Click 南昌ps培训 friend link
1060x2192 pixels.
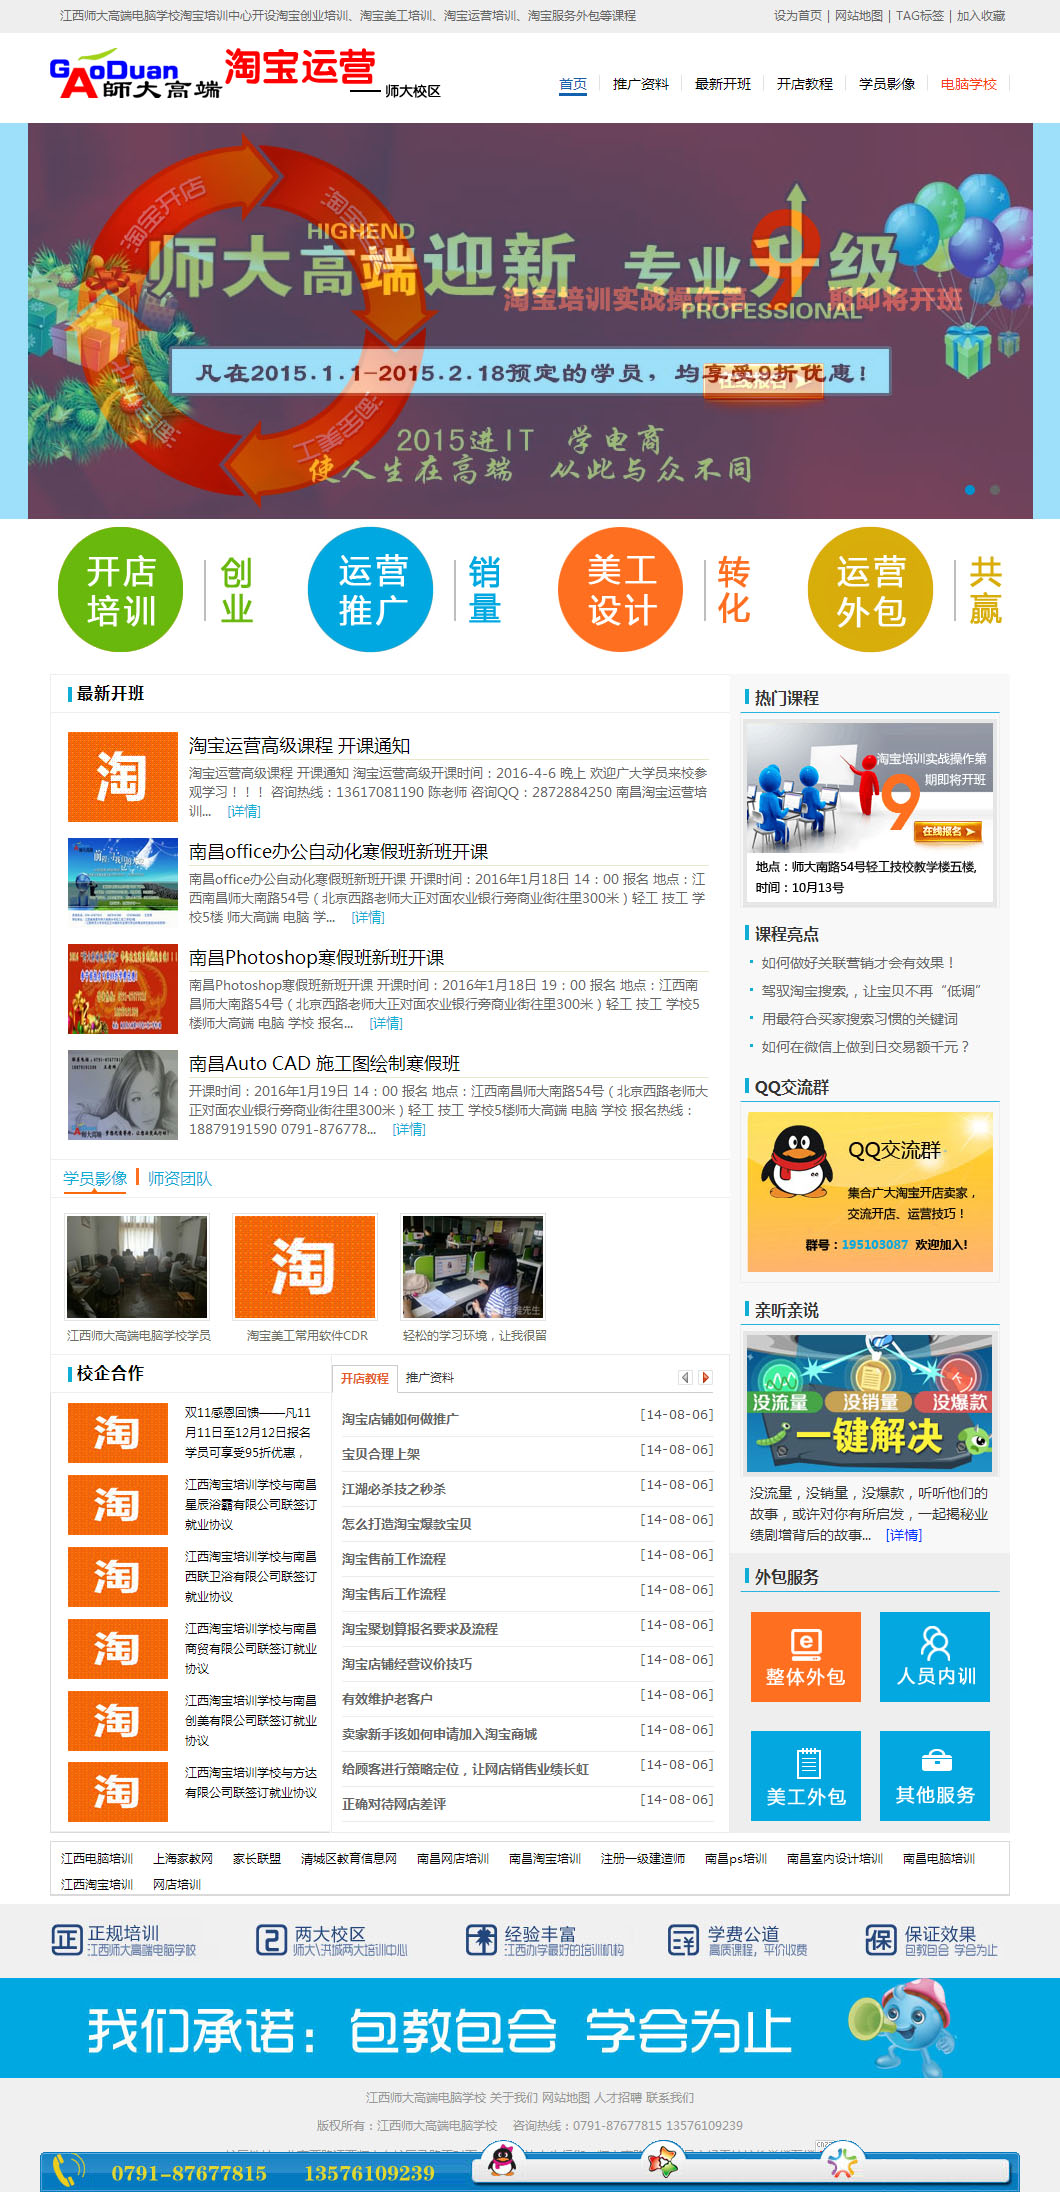point(736,1859)
